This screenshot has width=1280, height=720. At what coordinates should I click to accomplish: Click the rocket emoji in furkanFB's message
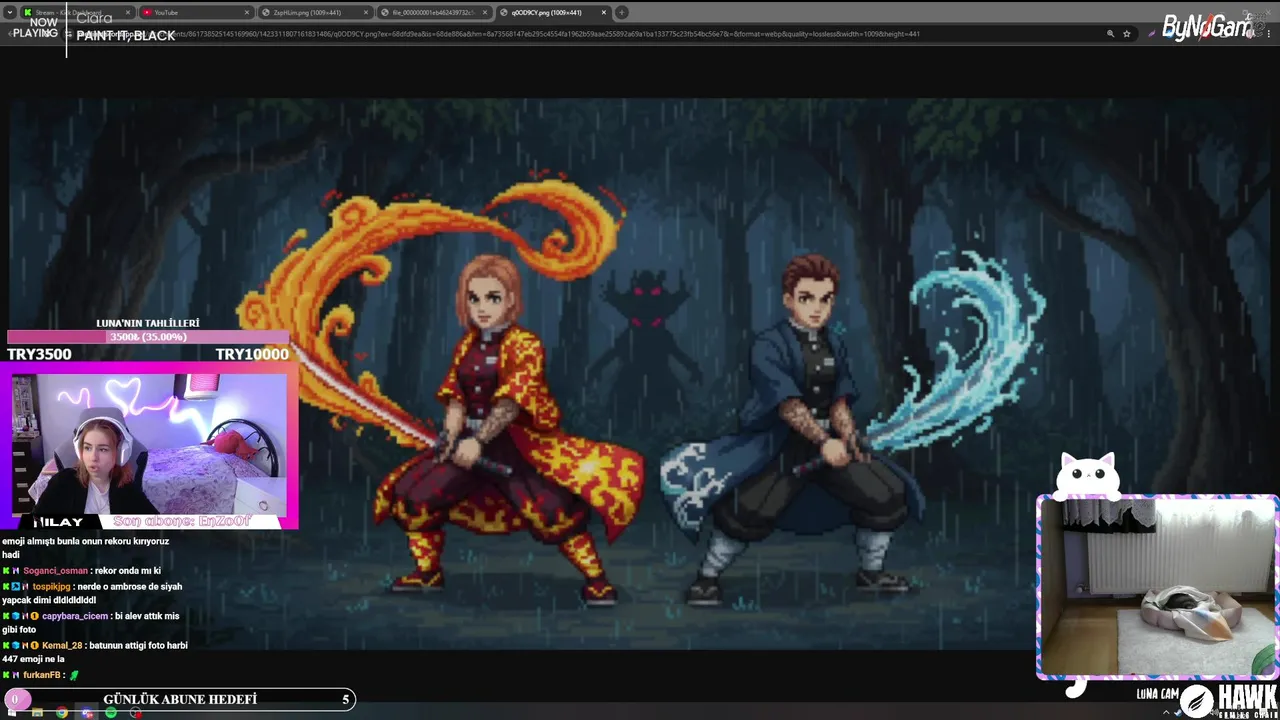73,676
